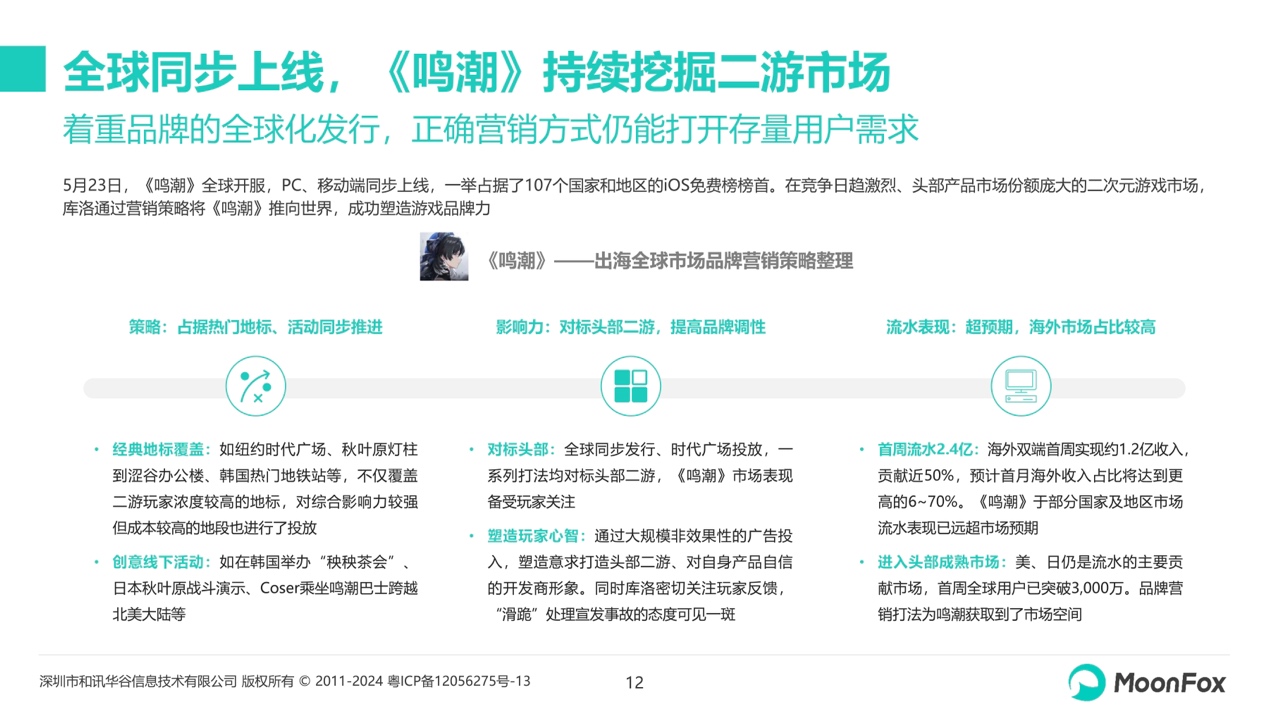Image resolution: width=1269 pixels, height=714 pixels.
Task: Click the page number 12
Action: [x=634, y=683]
